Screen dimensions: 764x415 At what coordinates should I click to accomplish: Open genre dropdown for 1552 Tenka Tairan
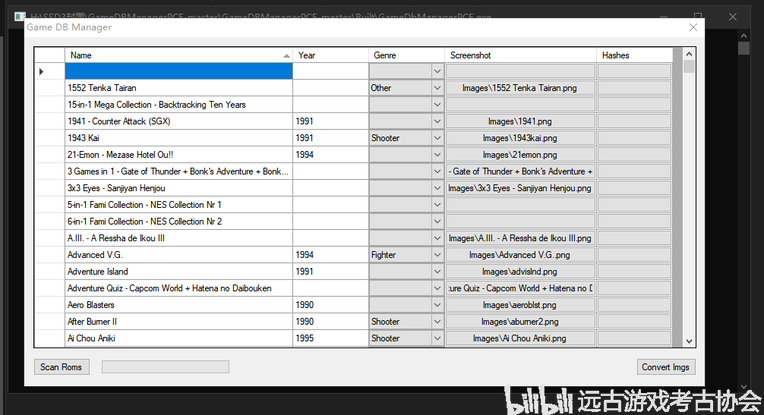pyautogui.click(x=437, y=88)
